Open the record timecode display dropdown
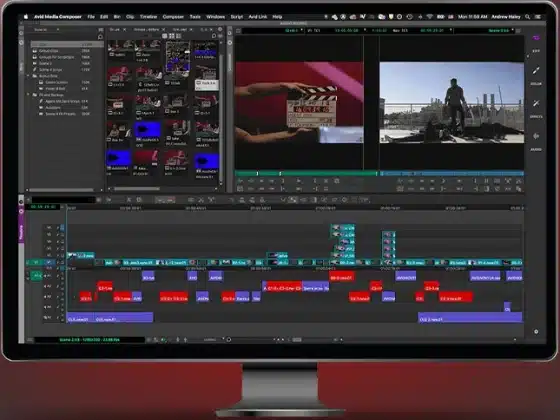 pos(450,30)
